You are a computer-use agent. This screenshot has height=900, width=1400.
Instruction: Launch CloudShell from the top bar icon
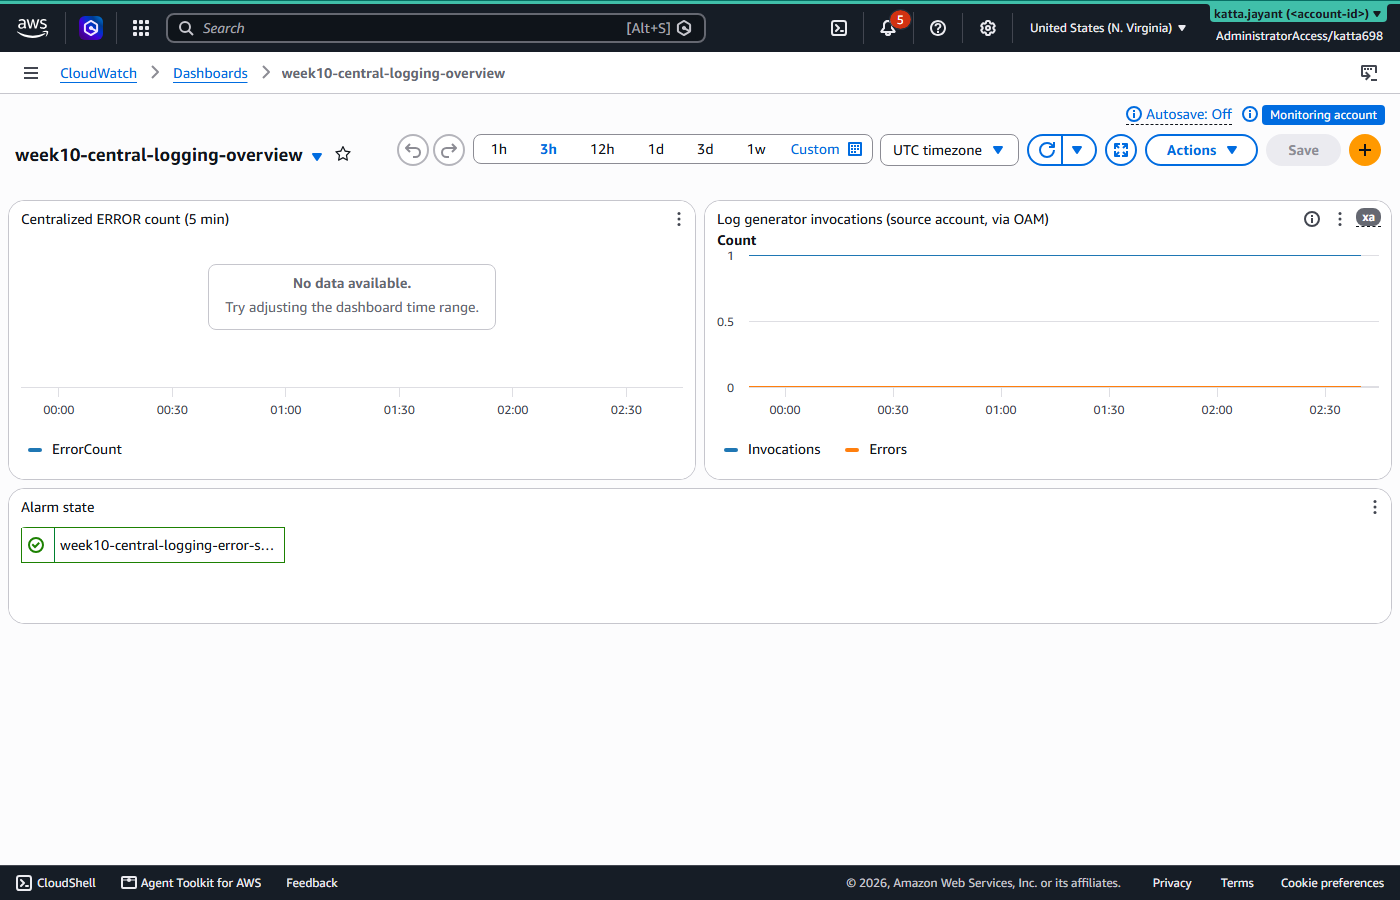(x=839, y=28)
